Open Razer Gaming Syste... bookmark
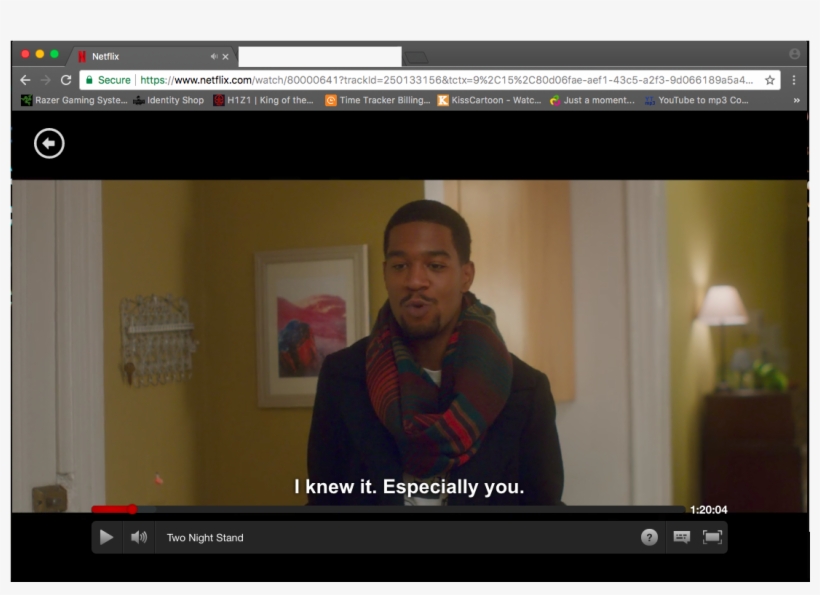 point(74,100)
